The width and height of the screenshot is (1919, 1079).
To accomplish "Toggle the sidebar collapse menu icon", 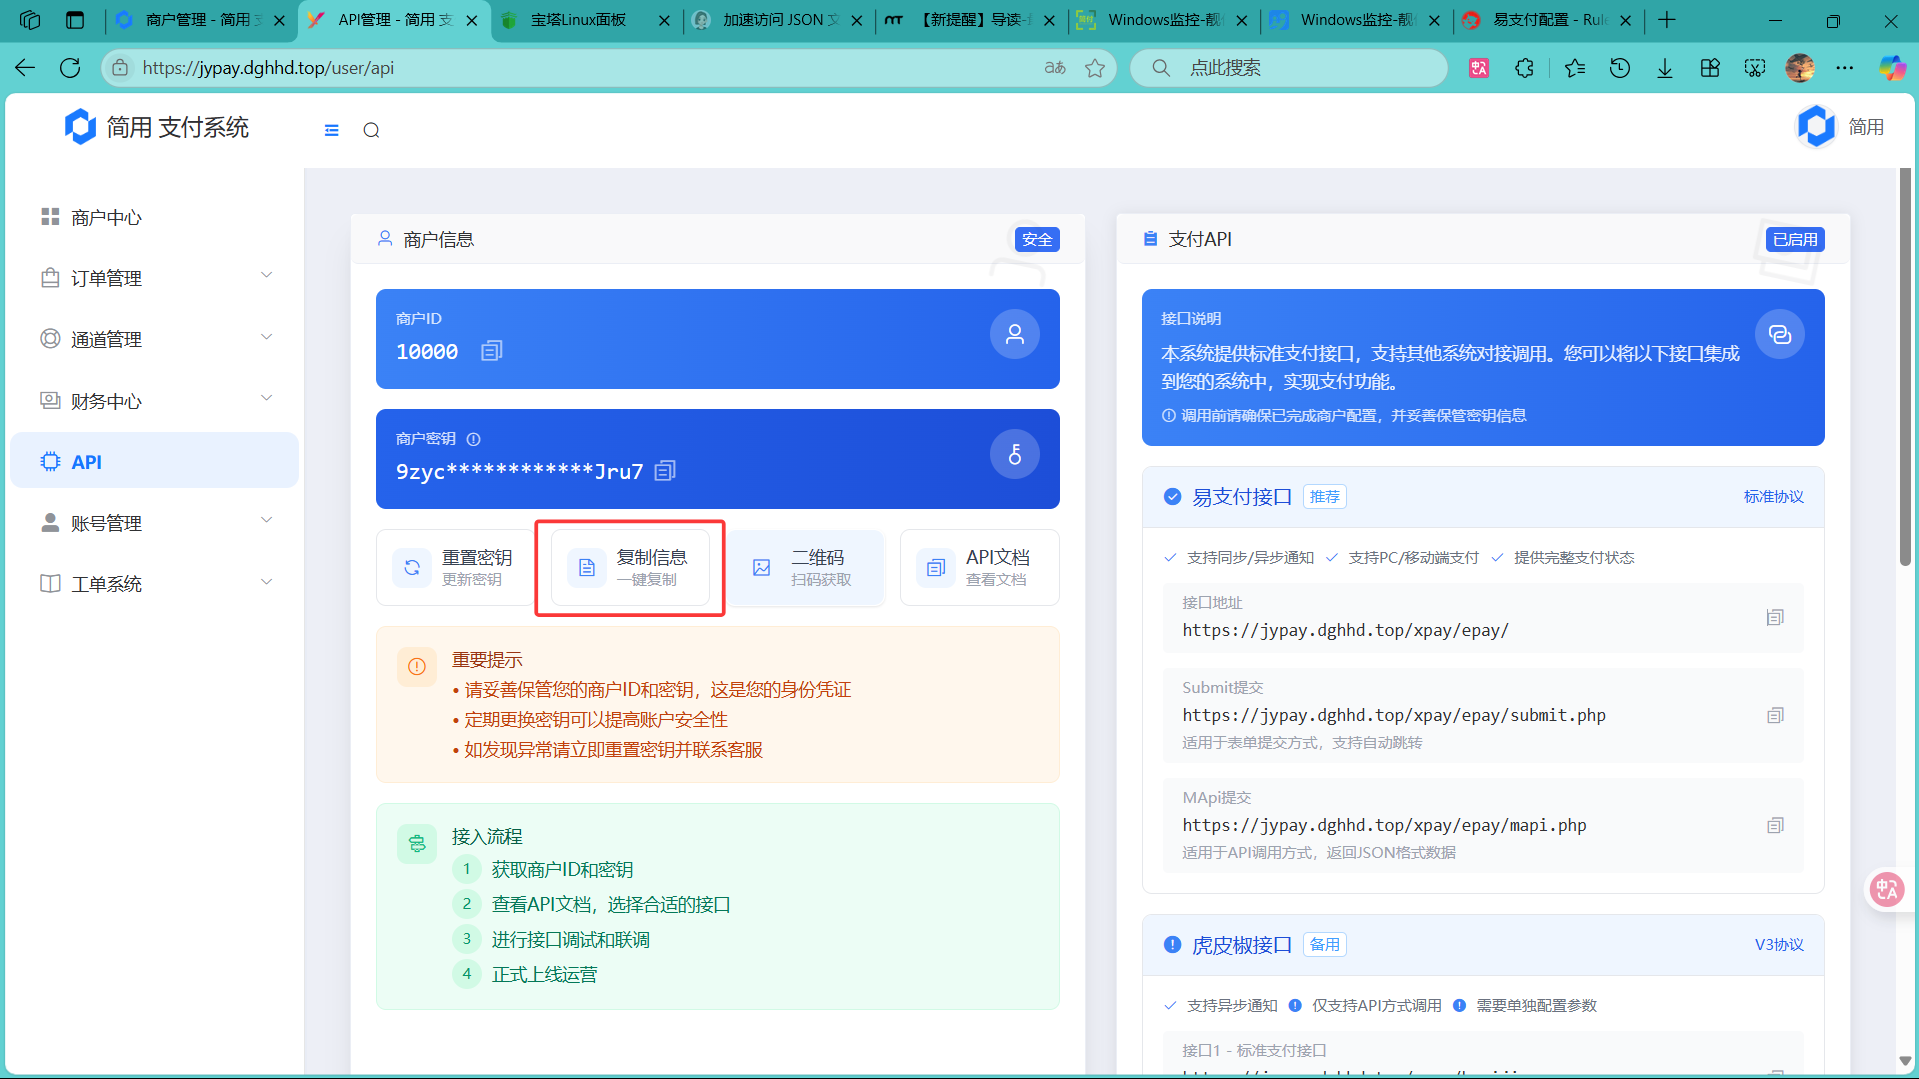I will click(x=332, y=130).
